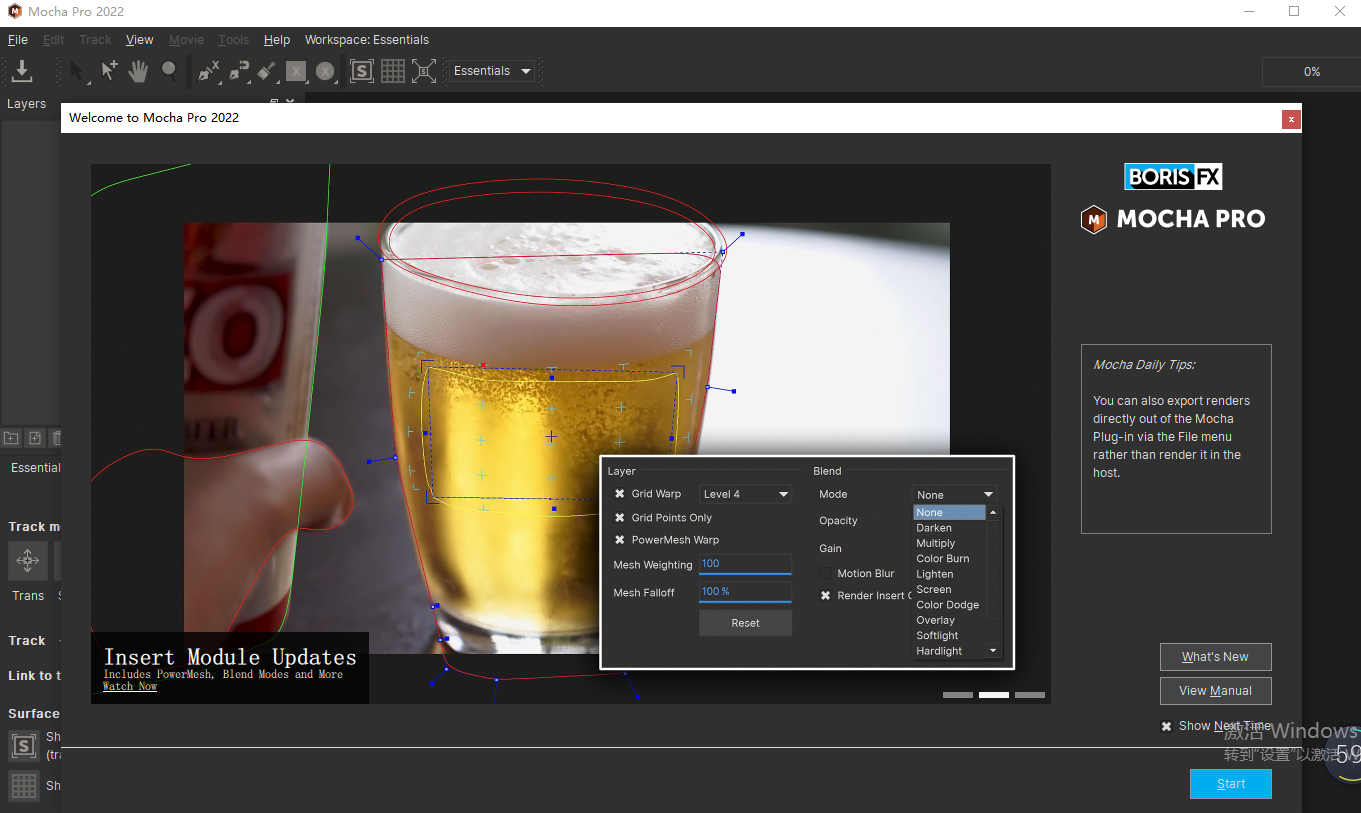Select the first banner slide indicator
This screenshot has width=1361, height=813.
point(957,695)
